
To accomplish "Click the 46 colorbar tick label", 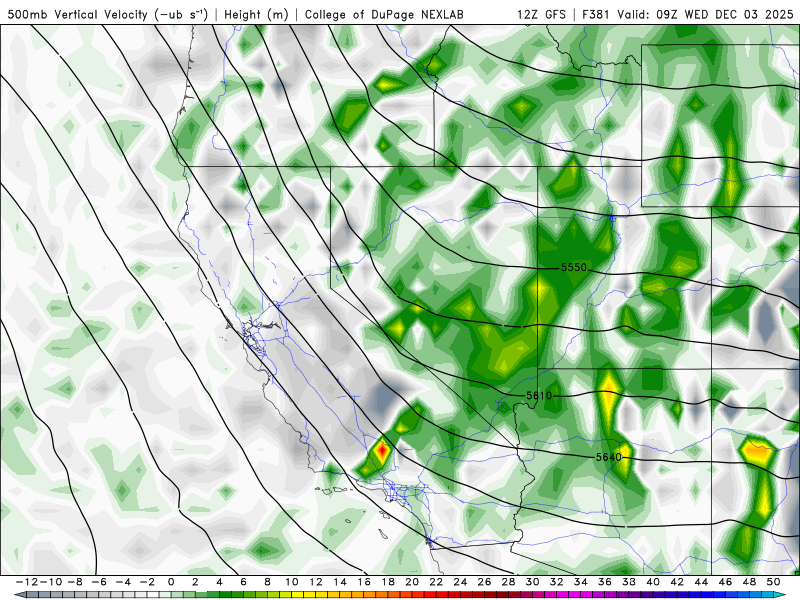I will (x=725, y=582).
